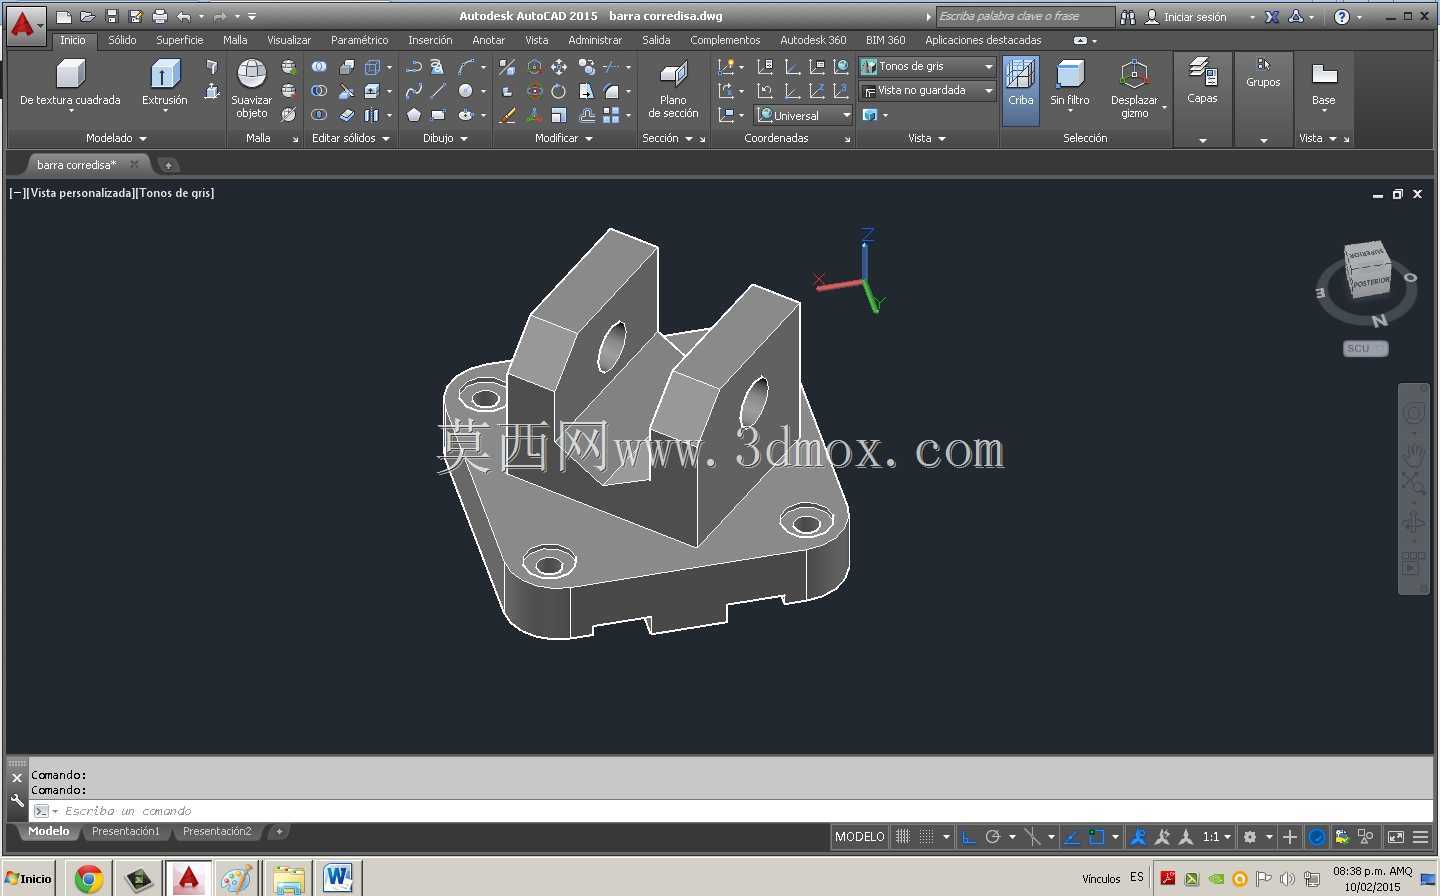Toggle MODELO space button in status bar
This screenshot has height=896, width=1440.
[x=860, y=837]
